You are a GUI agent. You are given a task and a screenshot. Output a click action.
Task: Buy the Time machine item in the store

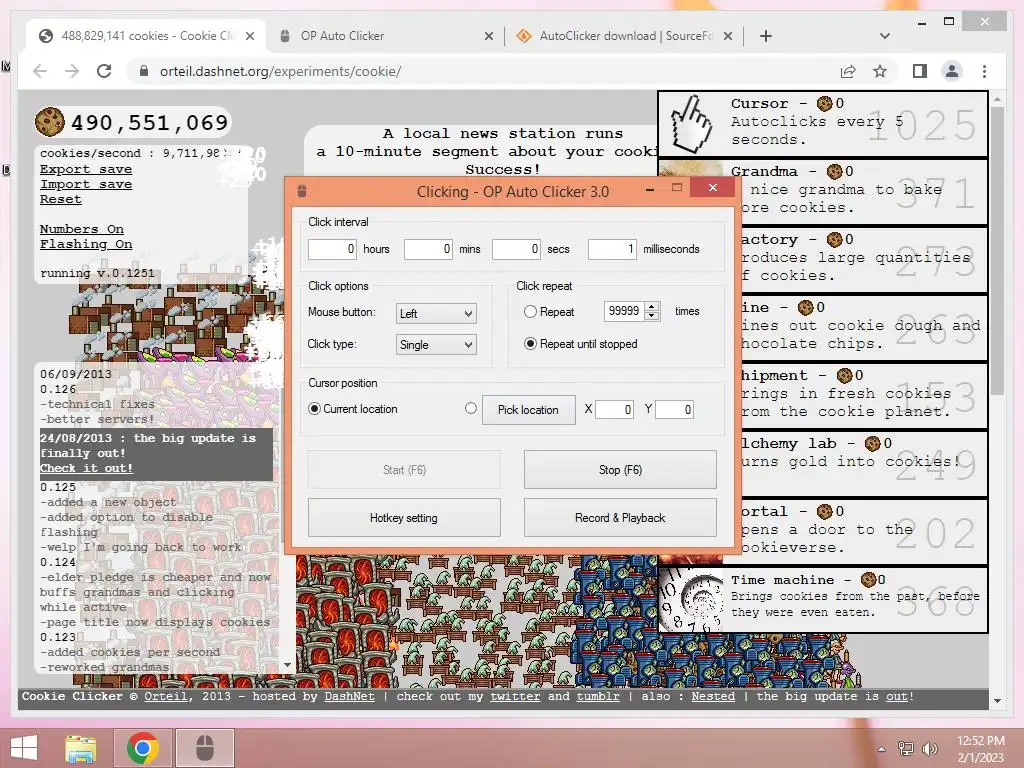point(823,600)
